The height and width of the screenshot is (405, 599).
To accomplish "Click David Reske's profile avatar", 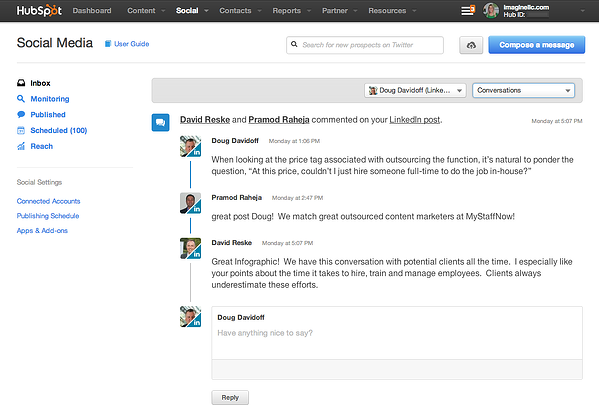I will click(x=190, y=248).
